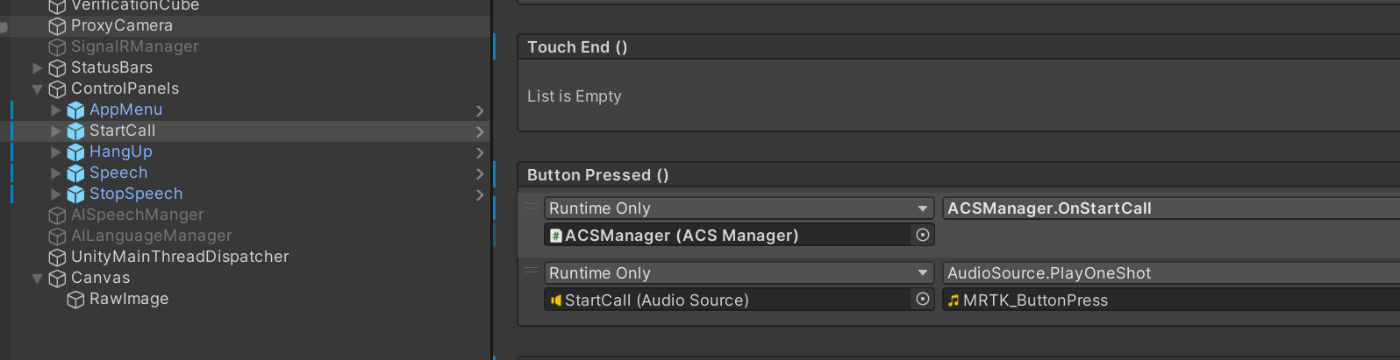Click the MRTK_ButtonPress audio clip field
Viewport: 1400px width, 360px height.
[x=1171, y=300]
